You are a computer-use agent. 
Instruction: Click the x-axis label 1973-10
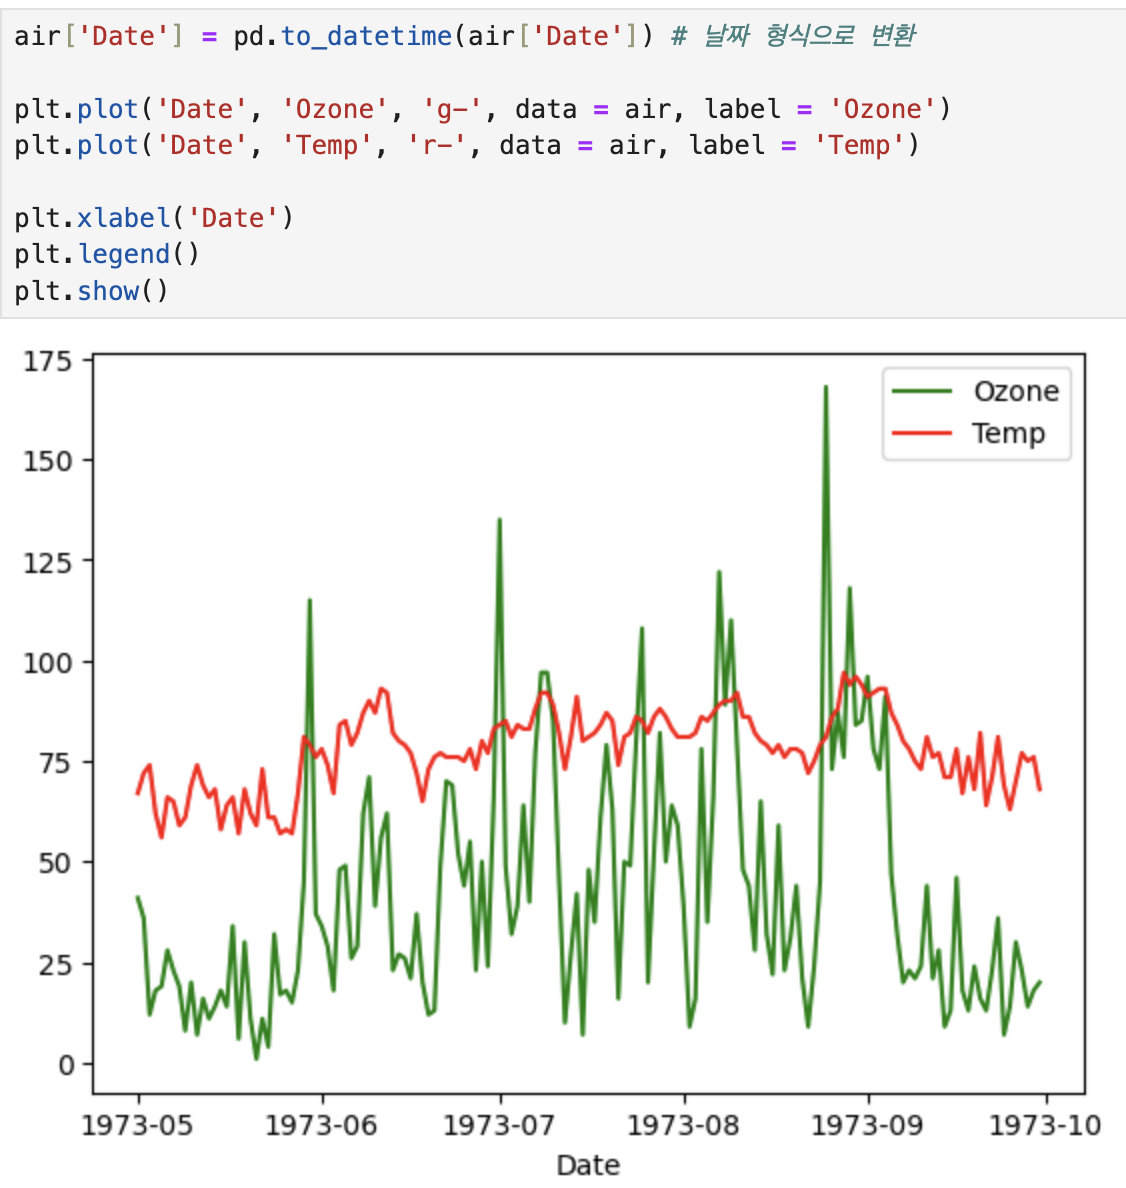(1046, 1125)
